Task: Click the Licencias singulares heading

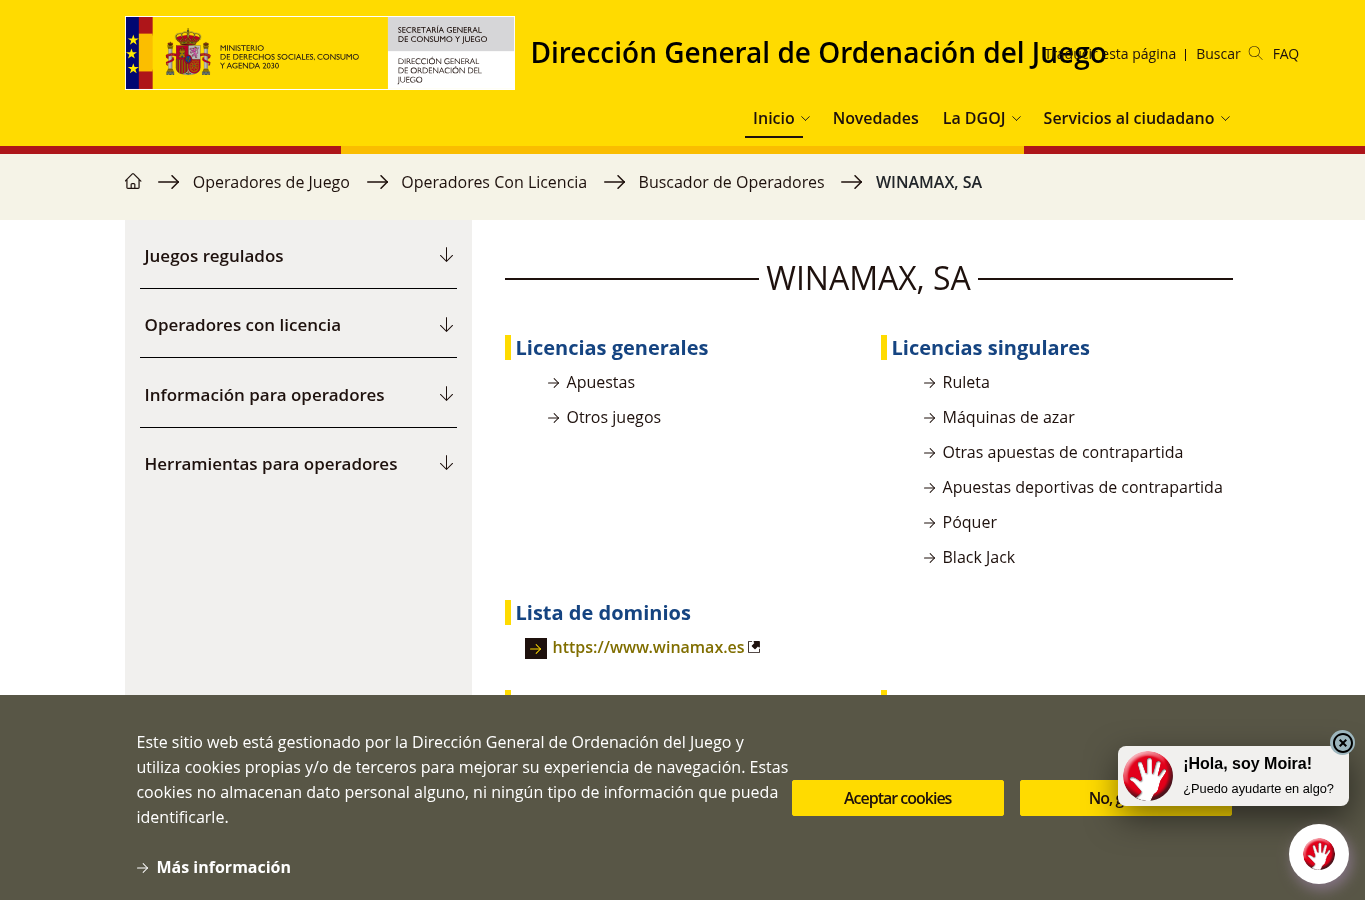Action: [990, 348]
